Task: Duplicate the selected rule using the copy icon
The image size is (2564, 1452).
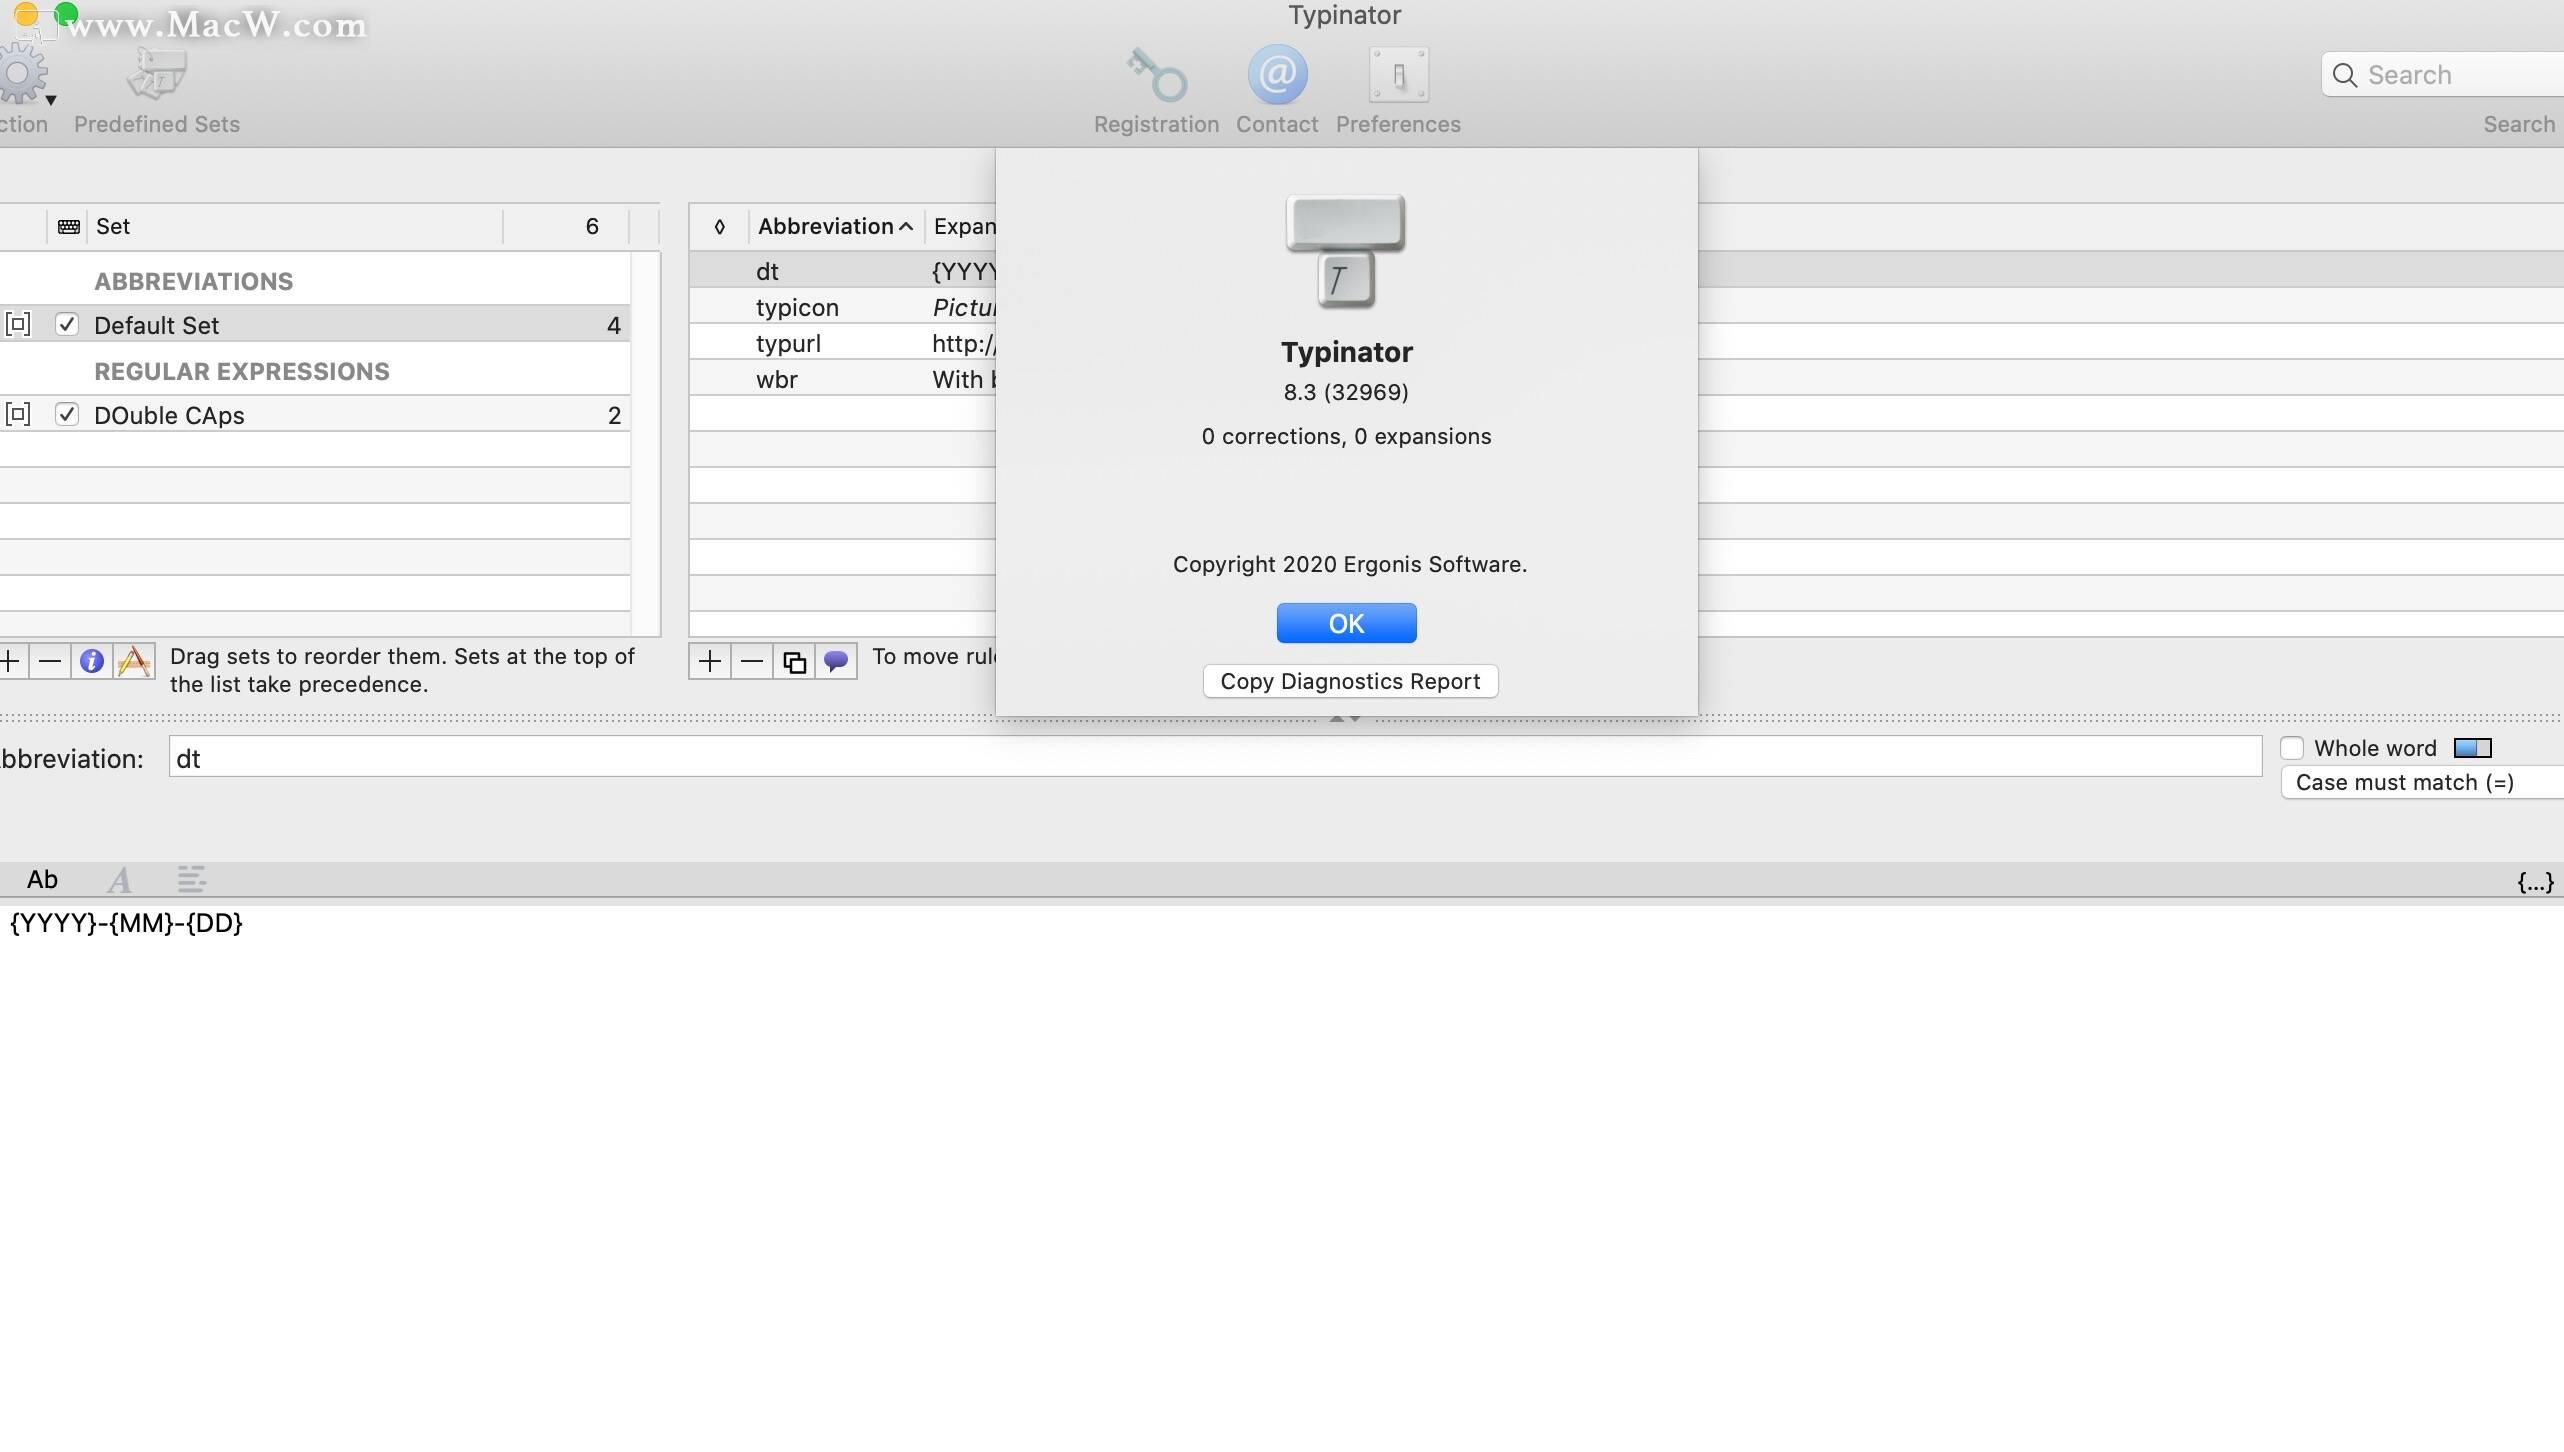Action: (794, 661)
